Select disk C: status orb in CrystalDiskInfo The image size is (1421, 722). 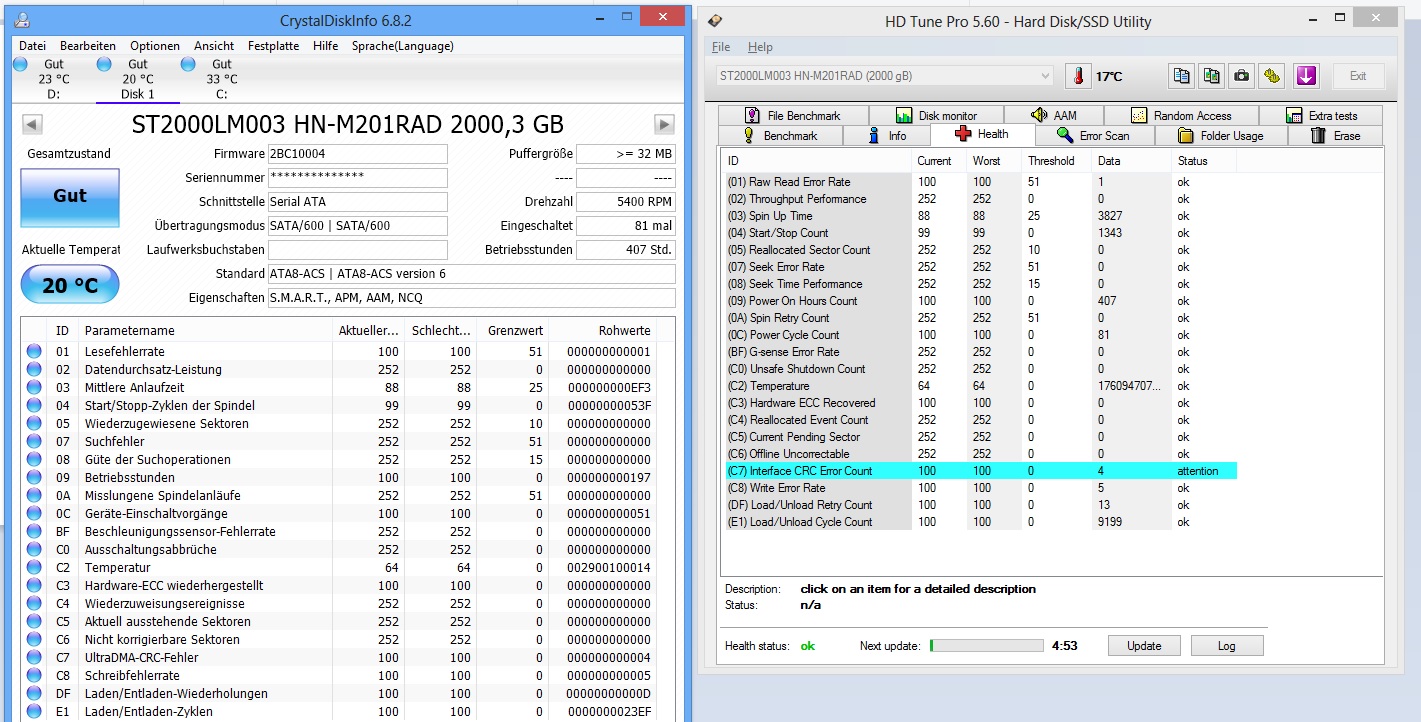coord(188,64)
